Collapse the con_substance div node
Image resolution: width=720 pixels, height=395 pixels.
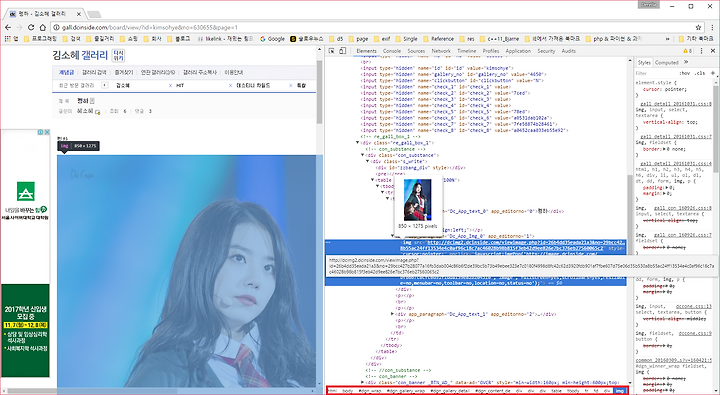363,155
